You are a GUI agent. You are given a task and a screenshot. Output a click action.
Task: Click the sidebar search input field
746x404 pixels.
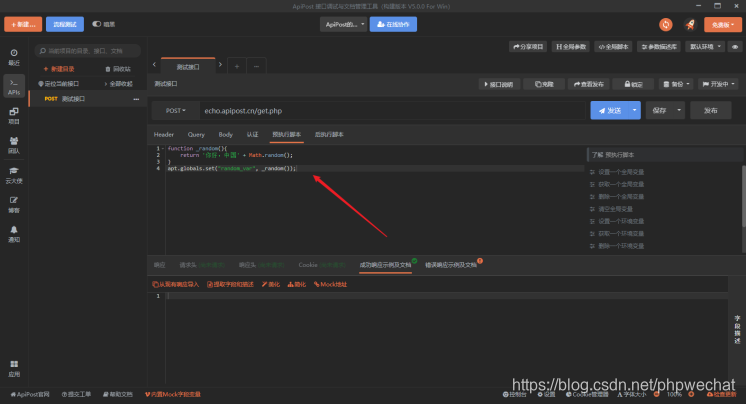pos(88,51)
